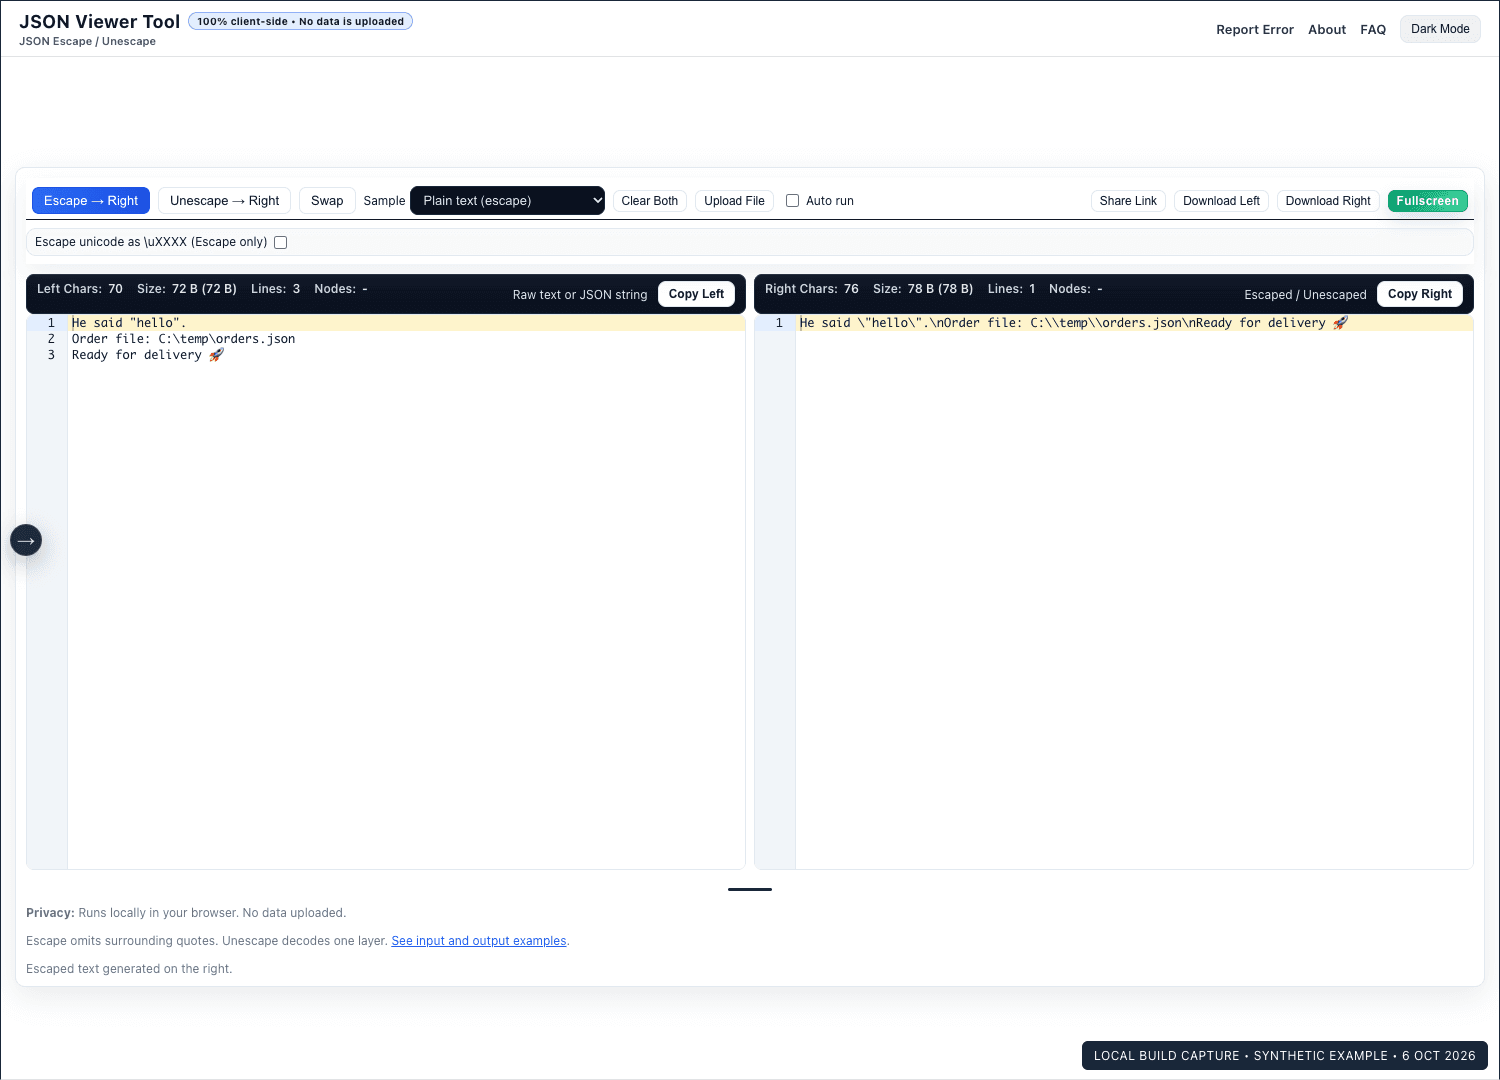Switch to Dark Mode
The width and height of the screenshot is (1500, 1080).
[1440, 29]
